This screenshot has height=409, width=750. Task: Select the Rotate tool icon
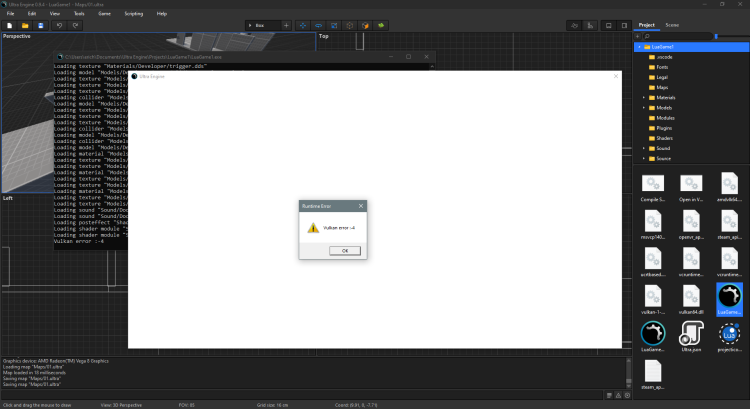[319, 25]
